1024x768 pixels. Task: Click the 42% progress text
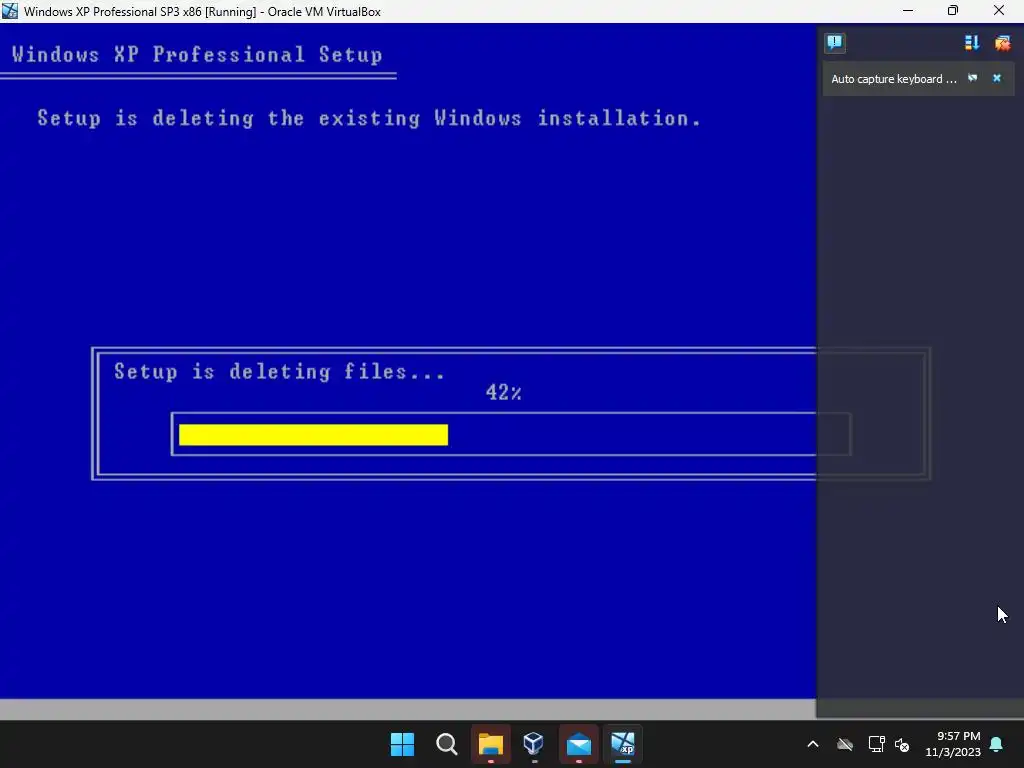click(x=504, y=392)
